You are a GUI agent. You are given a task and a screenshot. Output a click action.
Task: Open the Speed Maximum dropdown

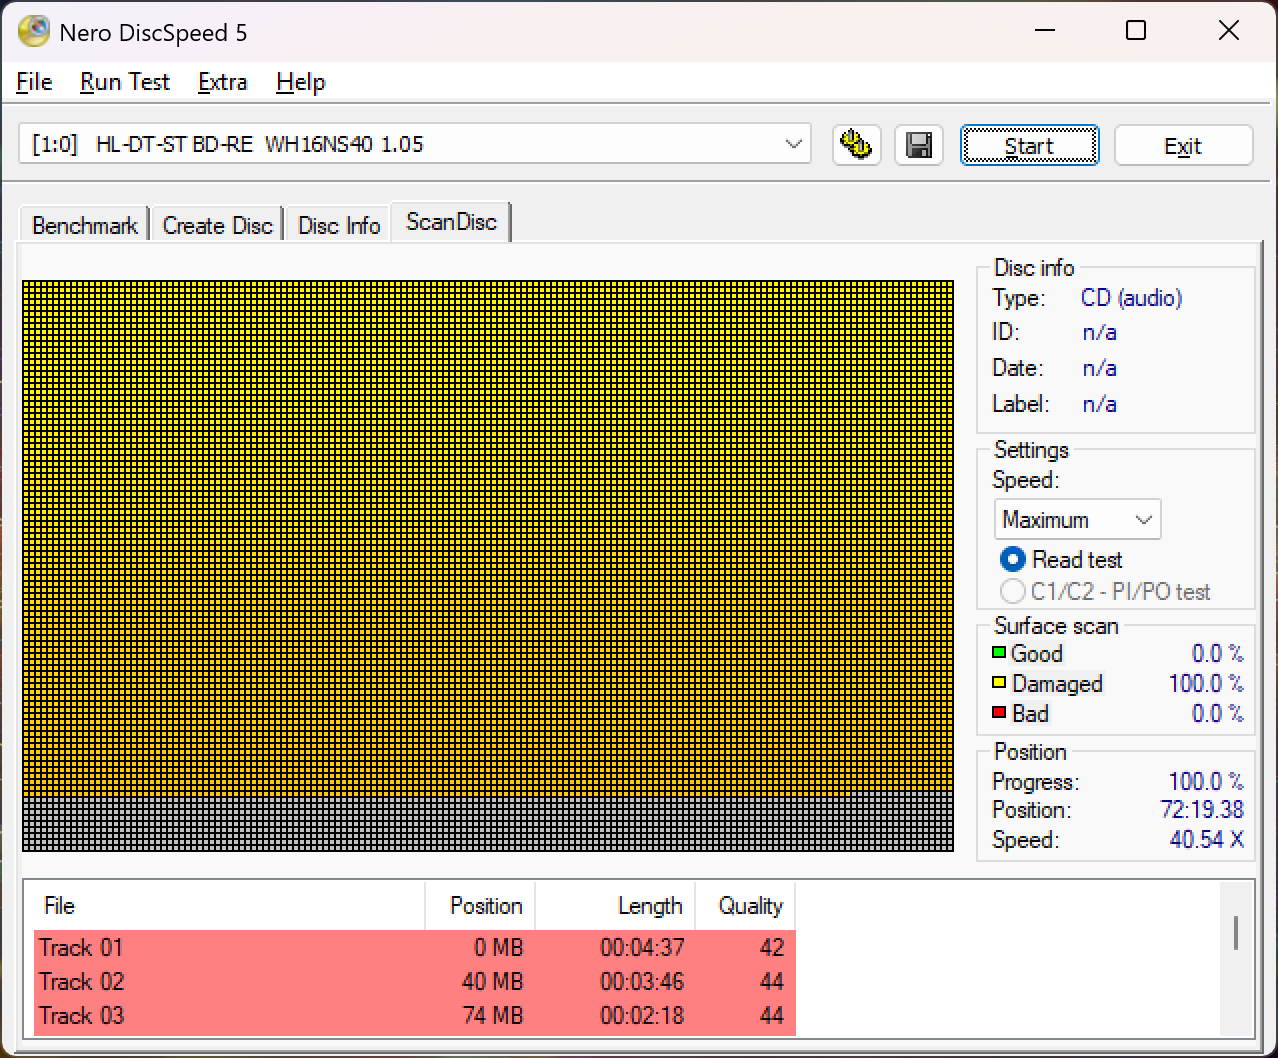[1077, 520]
